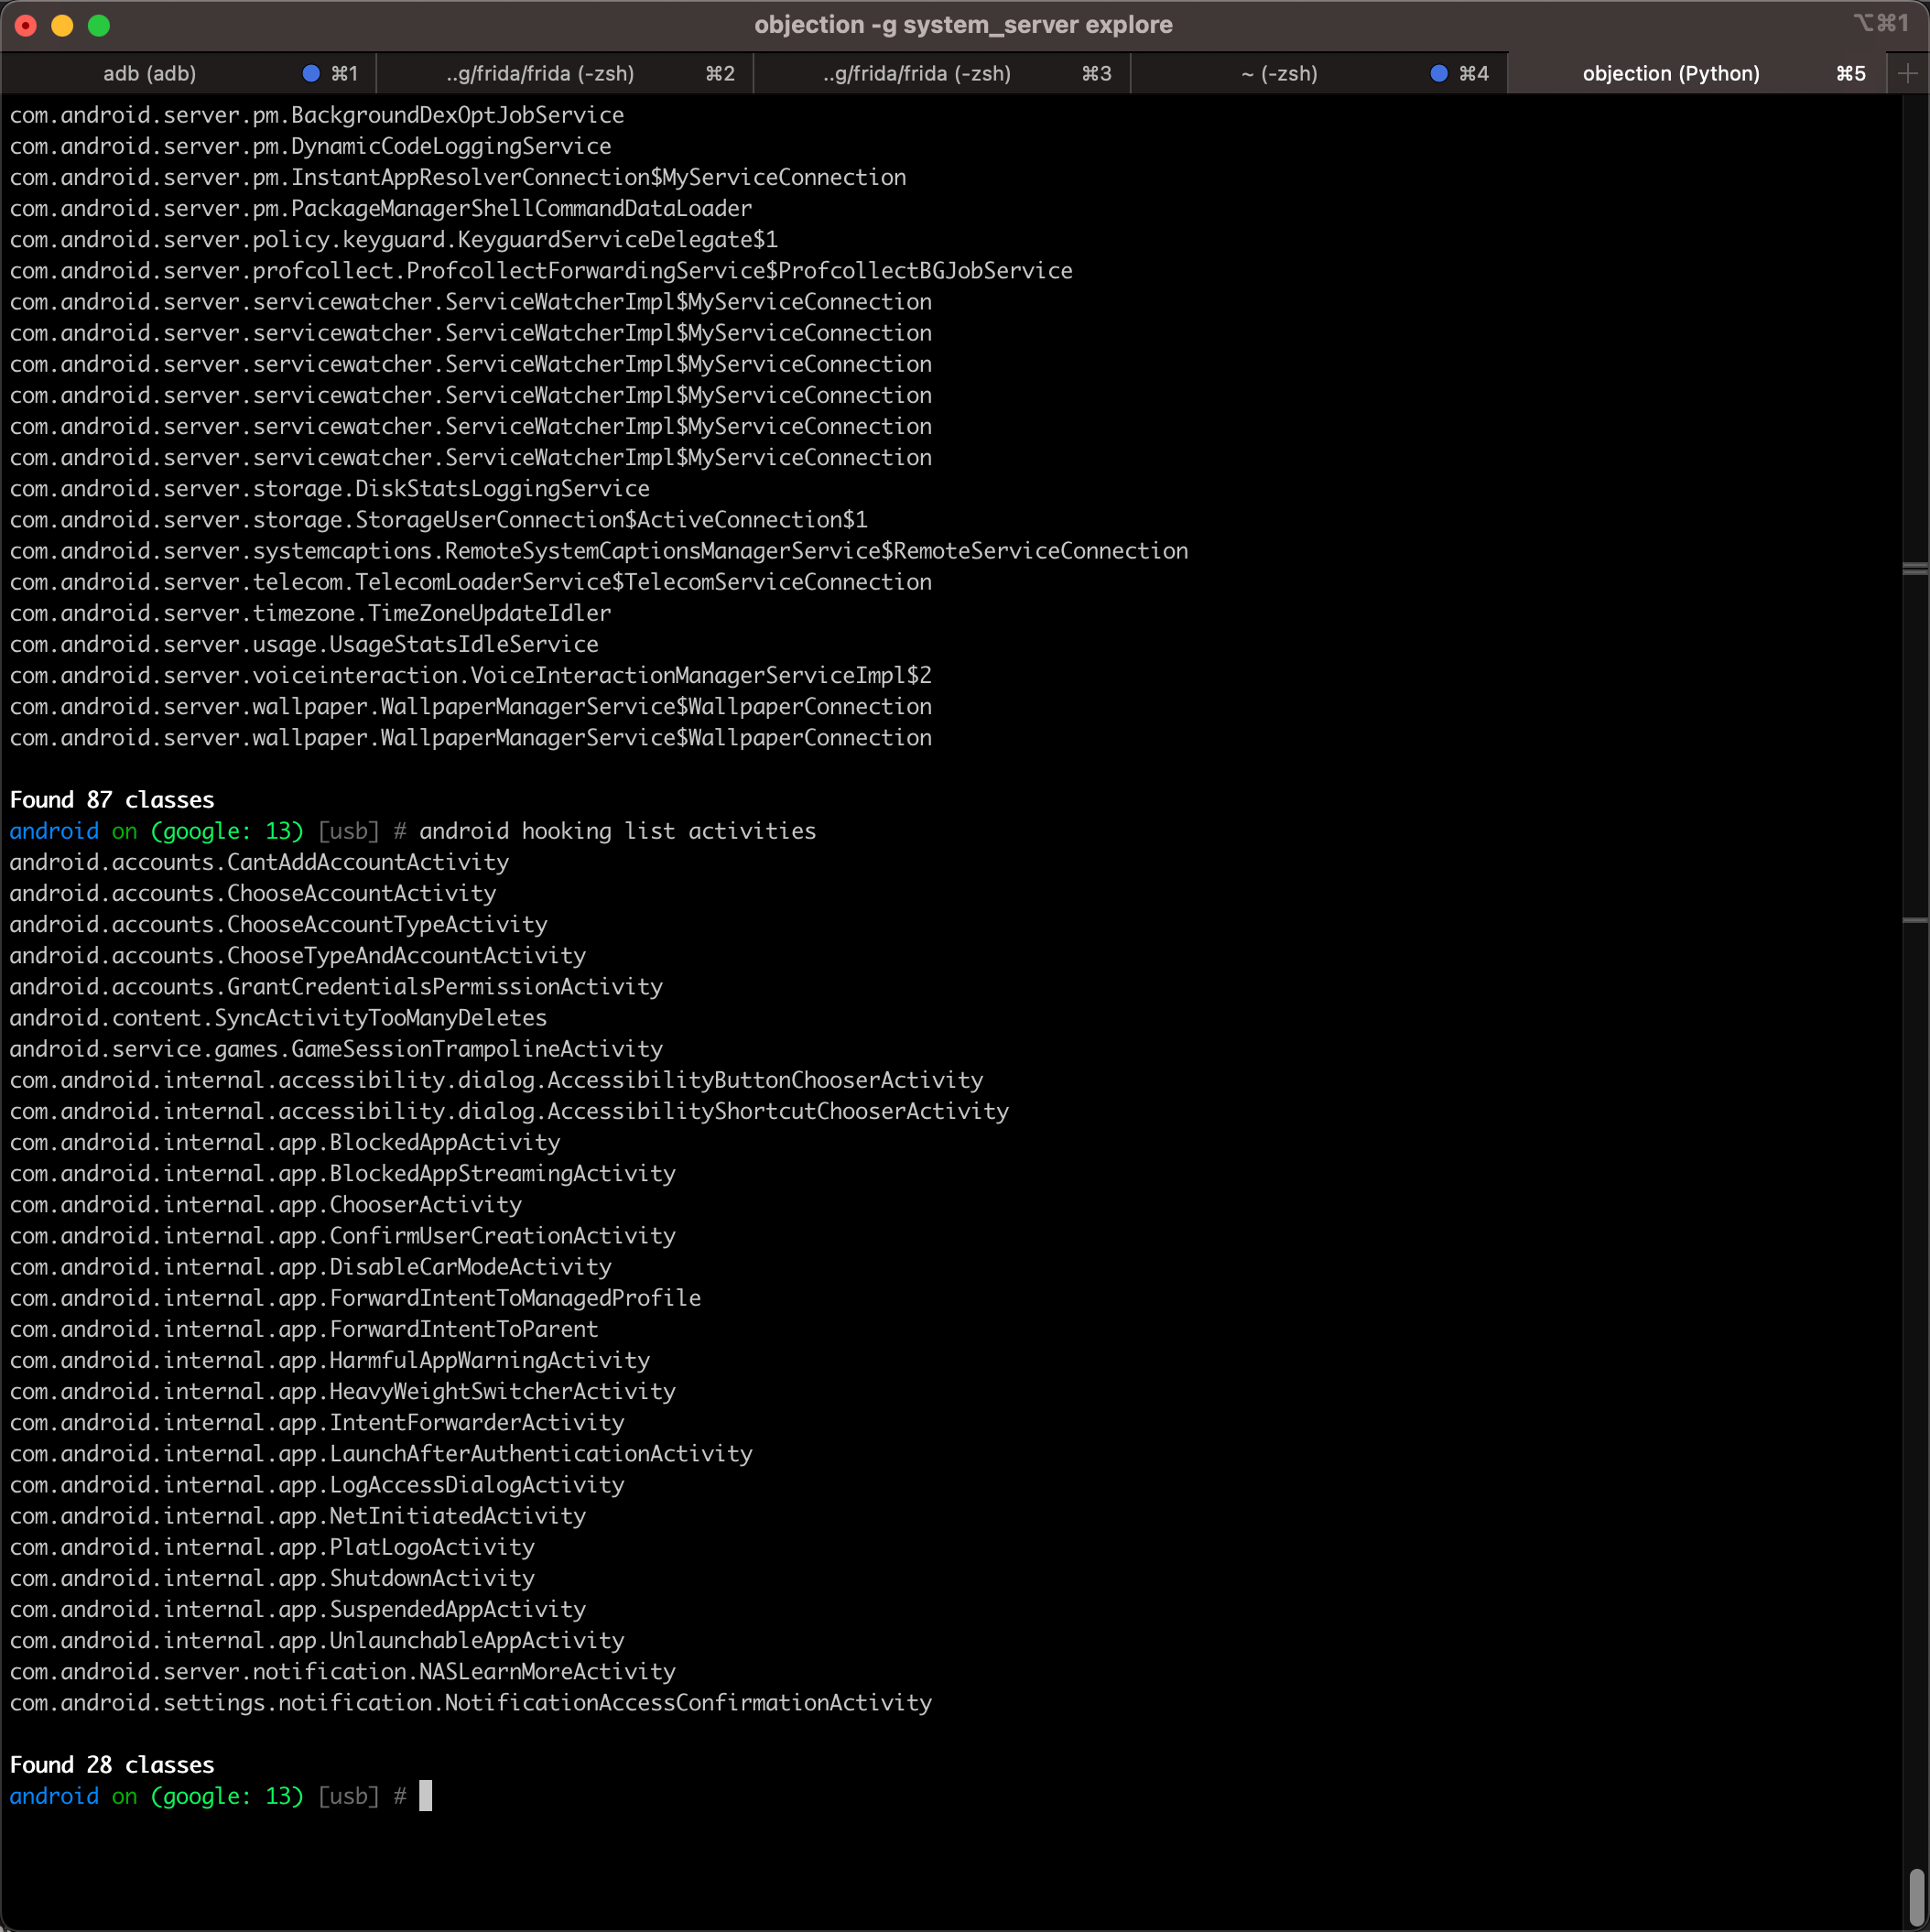This screenshot has width=1930, height=1932.
Task: Click HeavyWeightSwitcherActivity line
Action: coord(343,1391)
